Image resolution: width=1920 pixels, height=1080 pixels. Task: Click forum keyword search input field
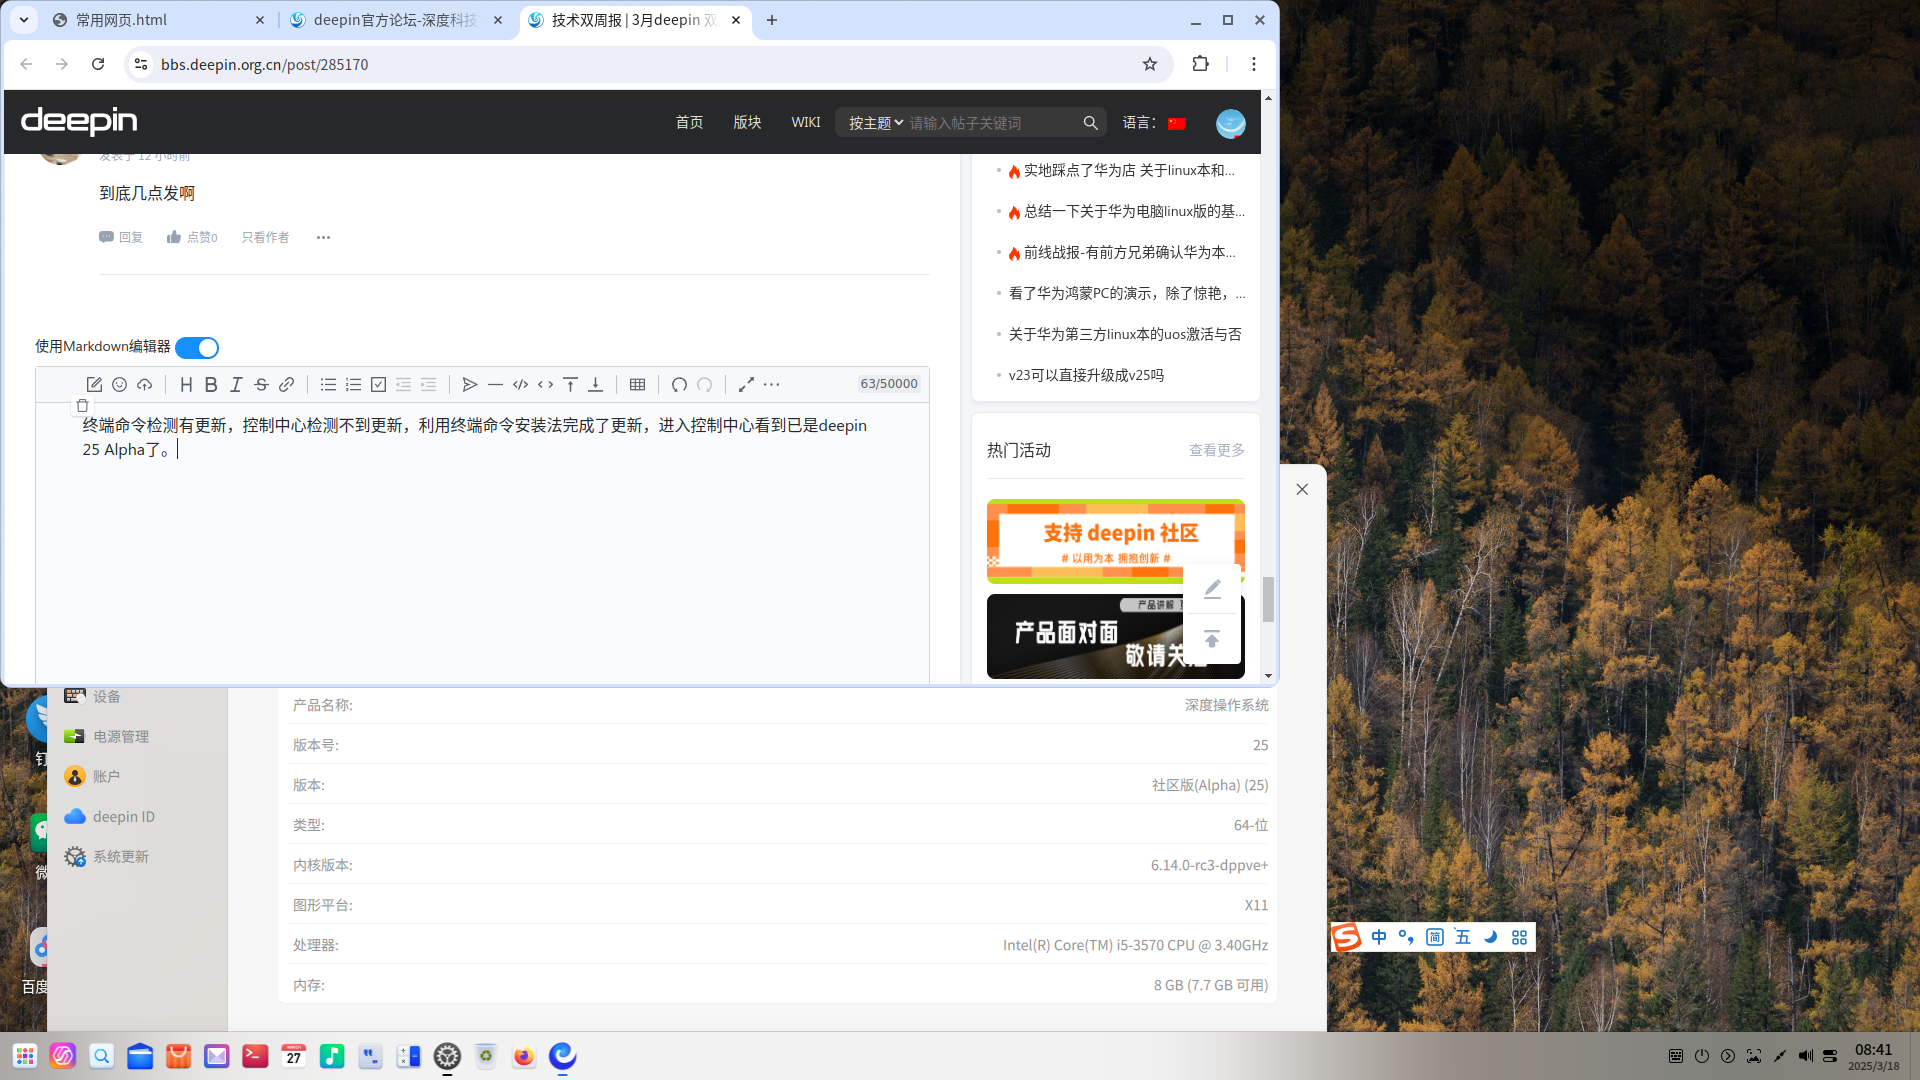(990, 123)
